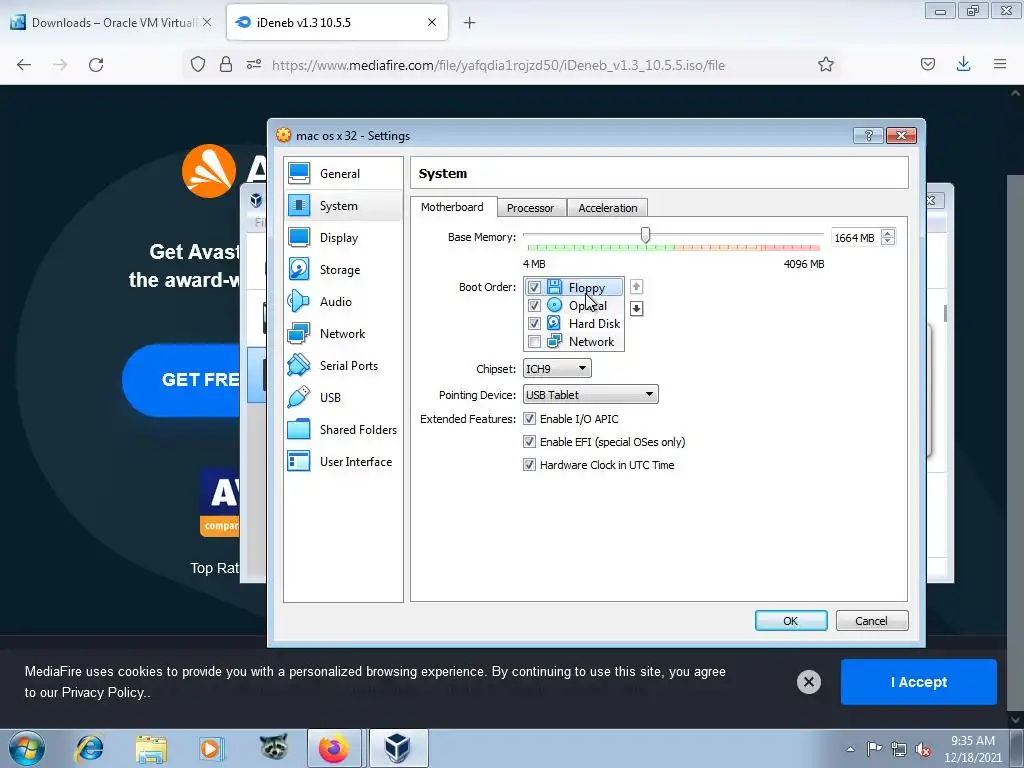Open Serial Ports settings icon
1024x768 pixels.
pyautogui.click(x=299, y=365)
